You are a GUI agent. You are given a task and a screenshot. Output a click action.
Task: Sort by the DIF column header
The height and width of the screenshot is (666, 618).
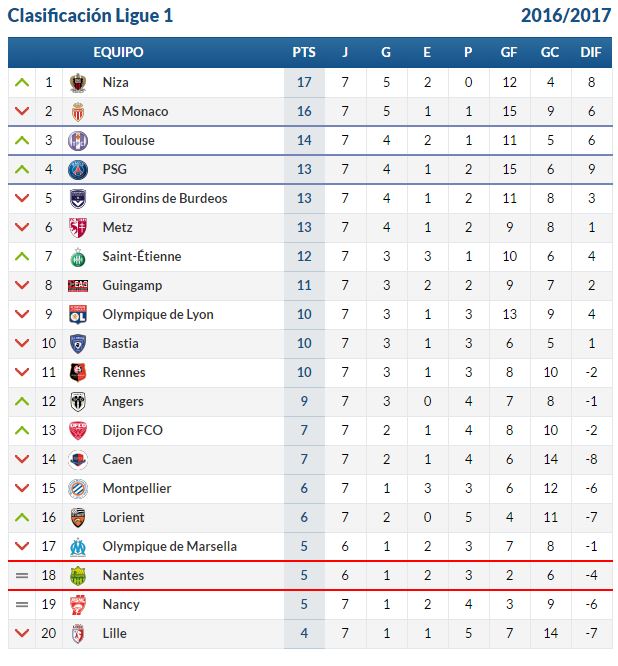(591, 52)
